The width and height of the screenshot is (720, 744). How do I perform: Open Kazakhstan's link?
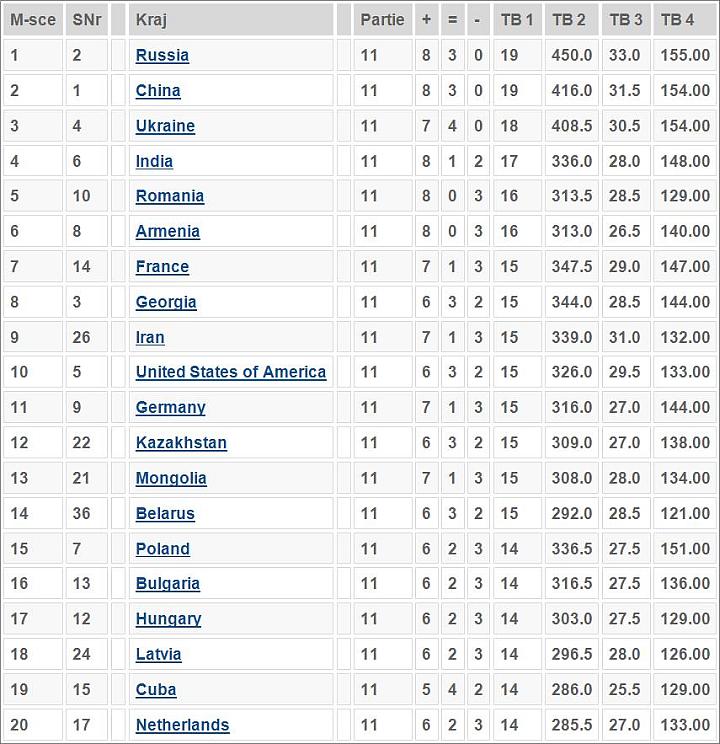click(181, 443)
